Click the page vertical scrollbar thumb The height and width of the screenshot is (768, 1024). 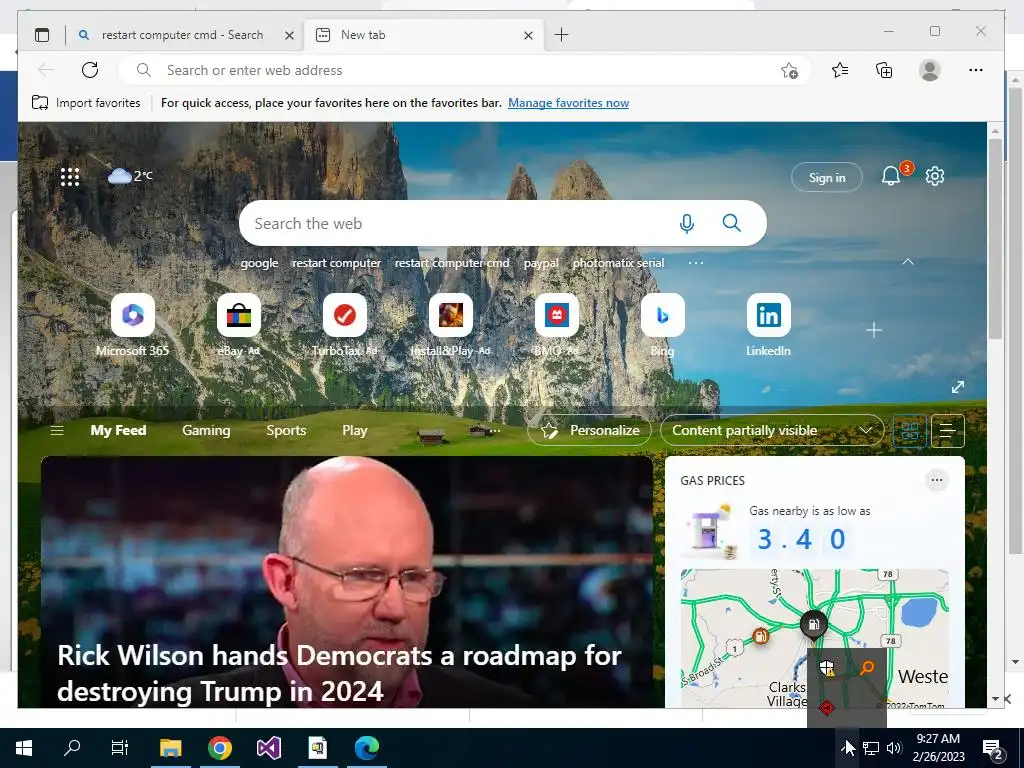tap(995, 238)
